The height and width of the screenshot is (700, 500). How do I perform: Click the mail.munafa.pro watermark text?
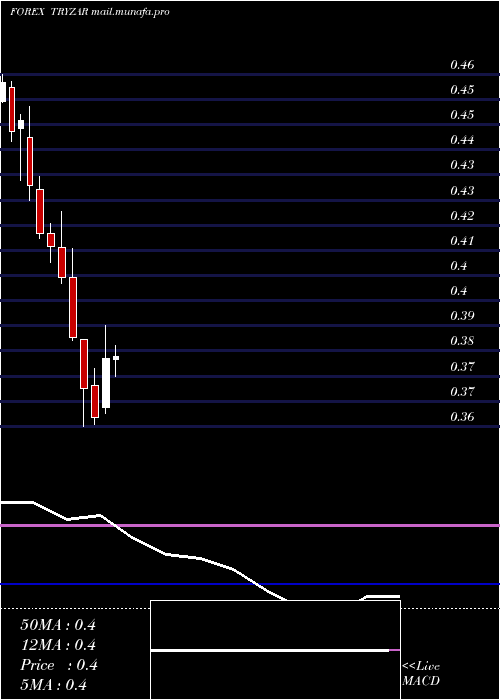130,12
